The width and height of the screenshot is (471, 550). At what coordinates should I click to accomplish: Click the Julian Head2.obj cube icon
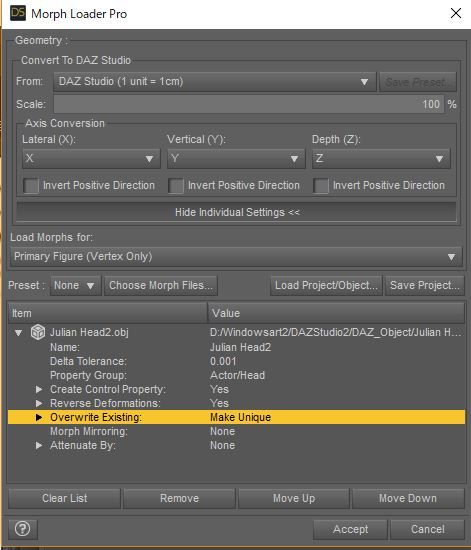click(x=38, y=332)
